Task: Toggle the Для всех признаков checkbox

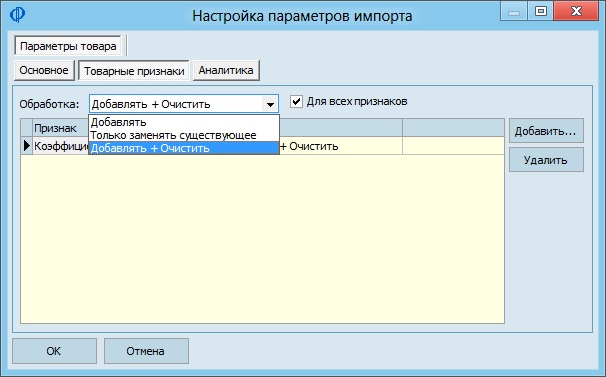Action: (296, 102)
